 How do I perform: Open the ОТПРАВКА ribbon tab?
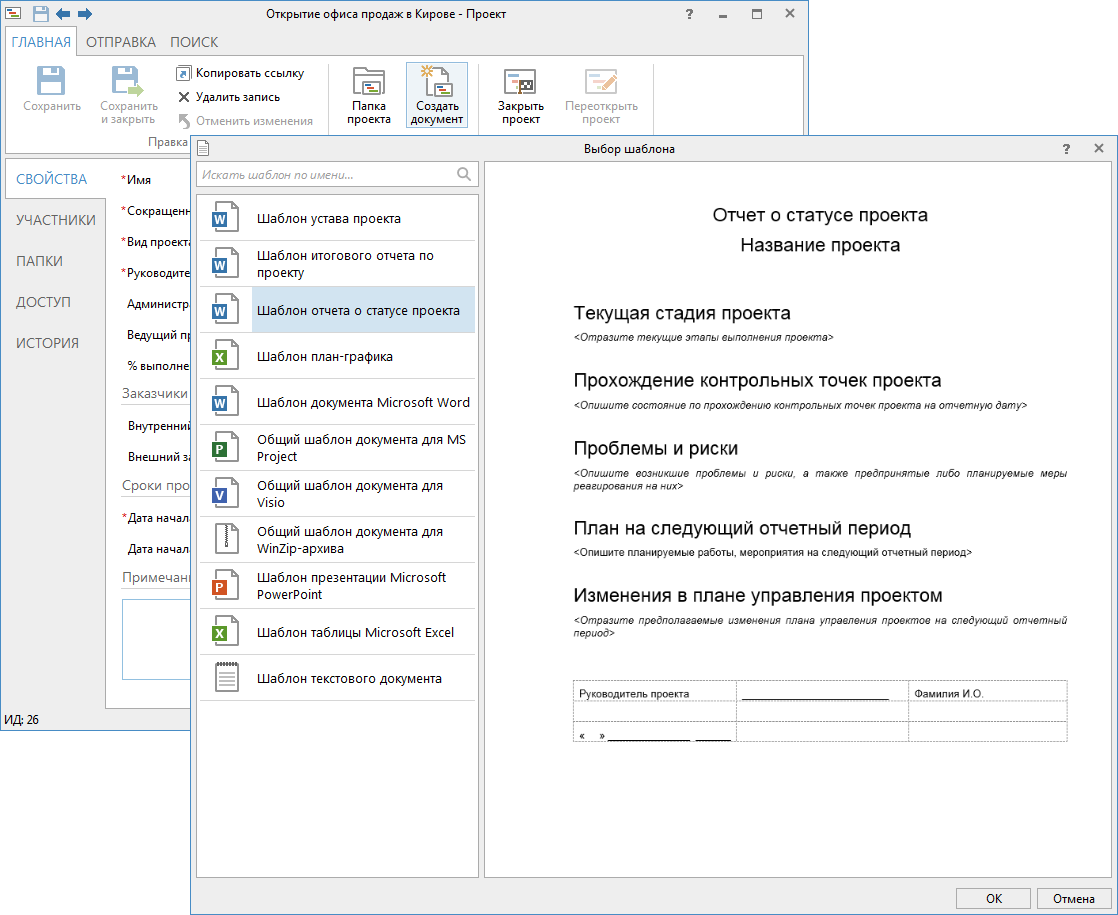click(x=120, y=42)
